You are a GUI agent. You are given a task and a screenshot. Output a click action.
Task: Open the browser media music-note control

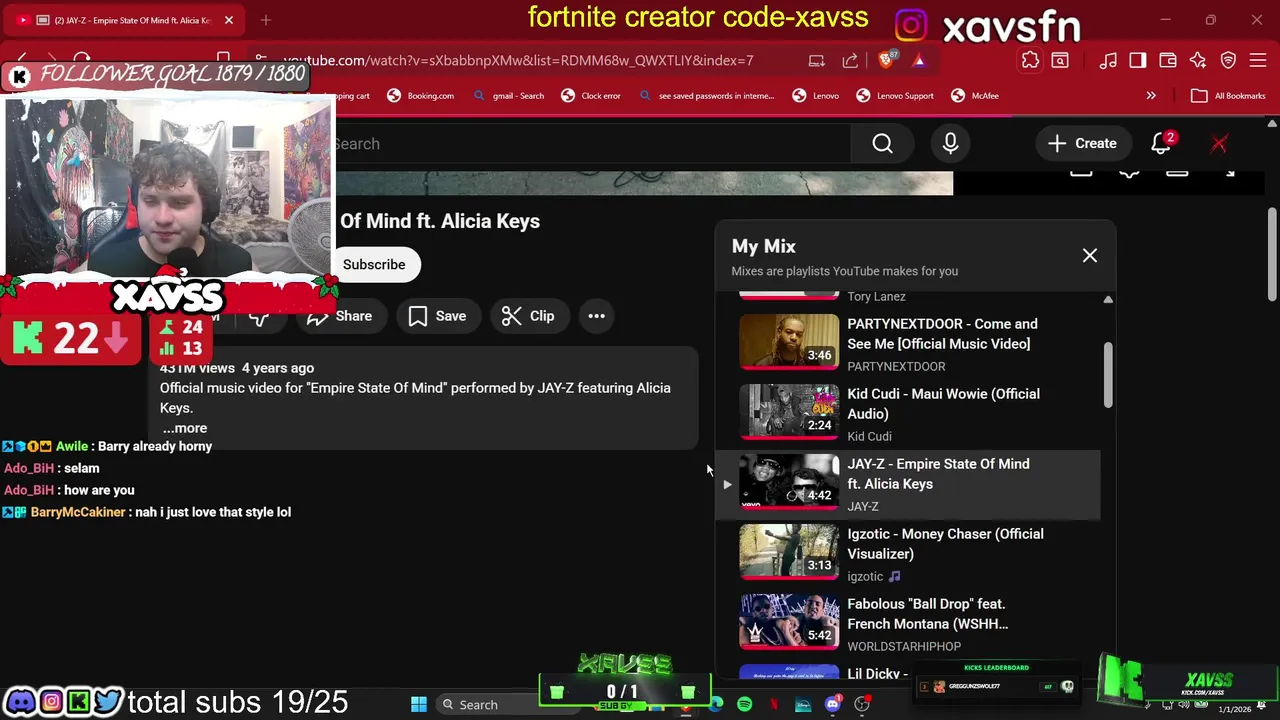point(1108,60)
